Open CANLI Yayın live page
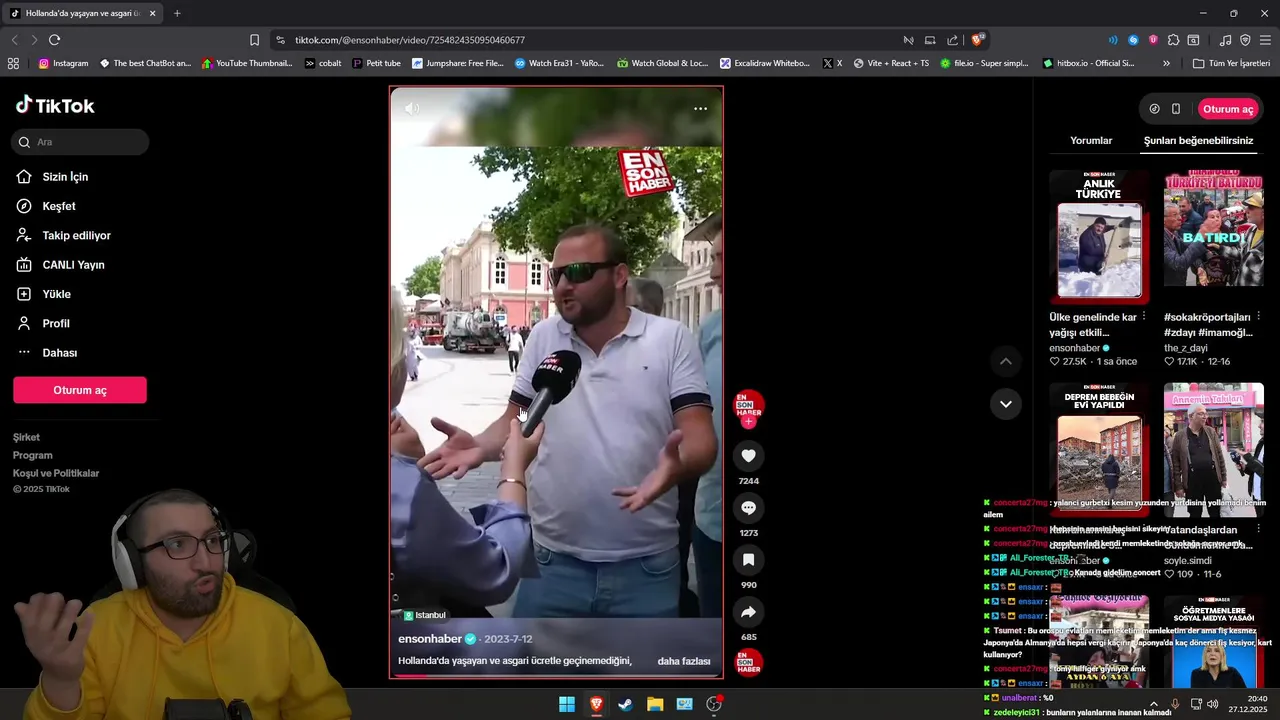 (73, 265)
